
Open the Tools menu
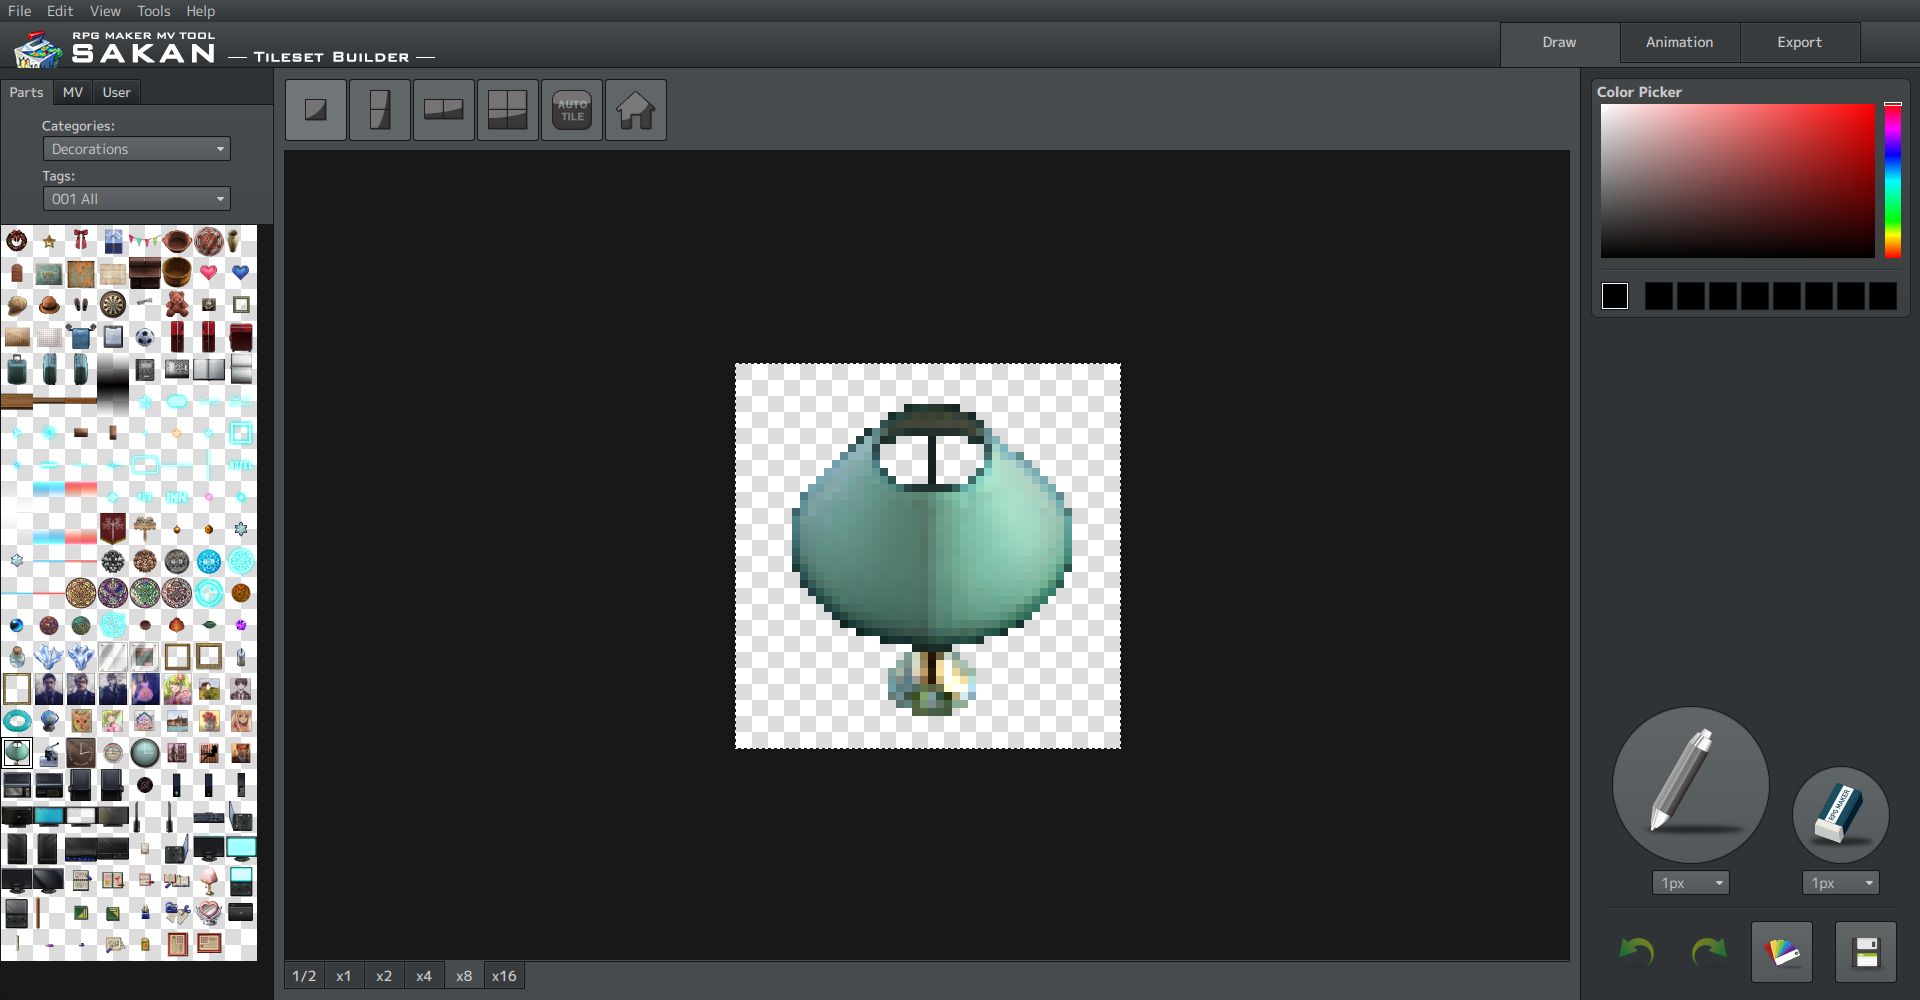click(153, 11)
